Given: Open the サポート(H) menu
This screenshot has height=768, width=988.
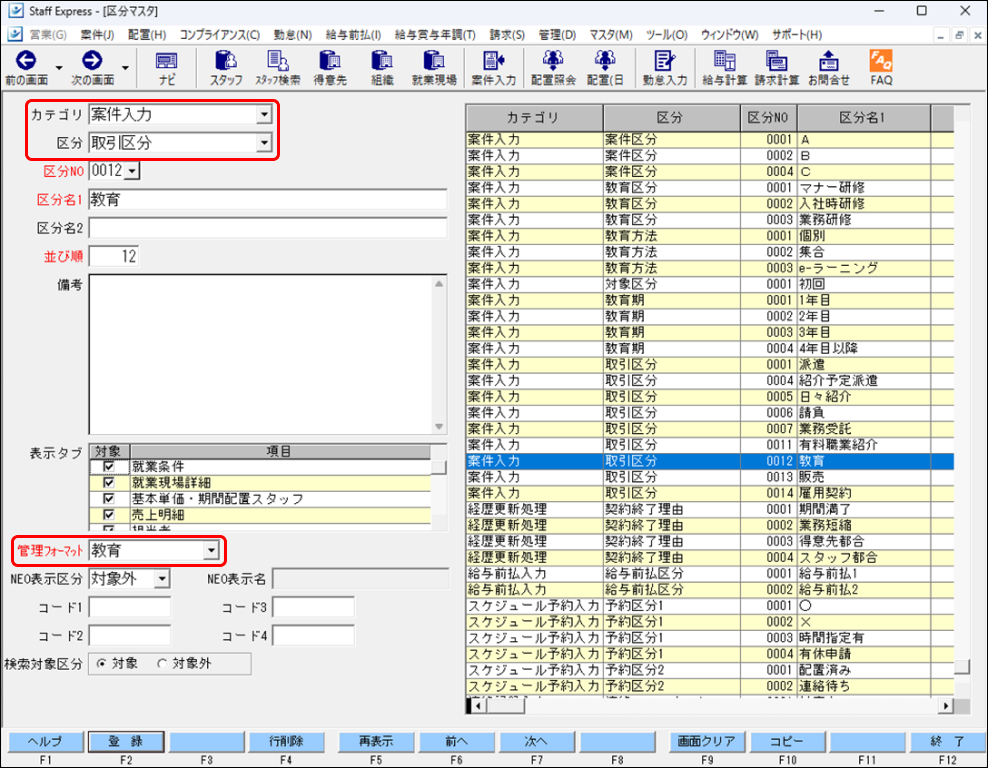Looking at the screenshot, I should point(797,35).
